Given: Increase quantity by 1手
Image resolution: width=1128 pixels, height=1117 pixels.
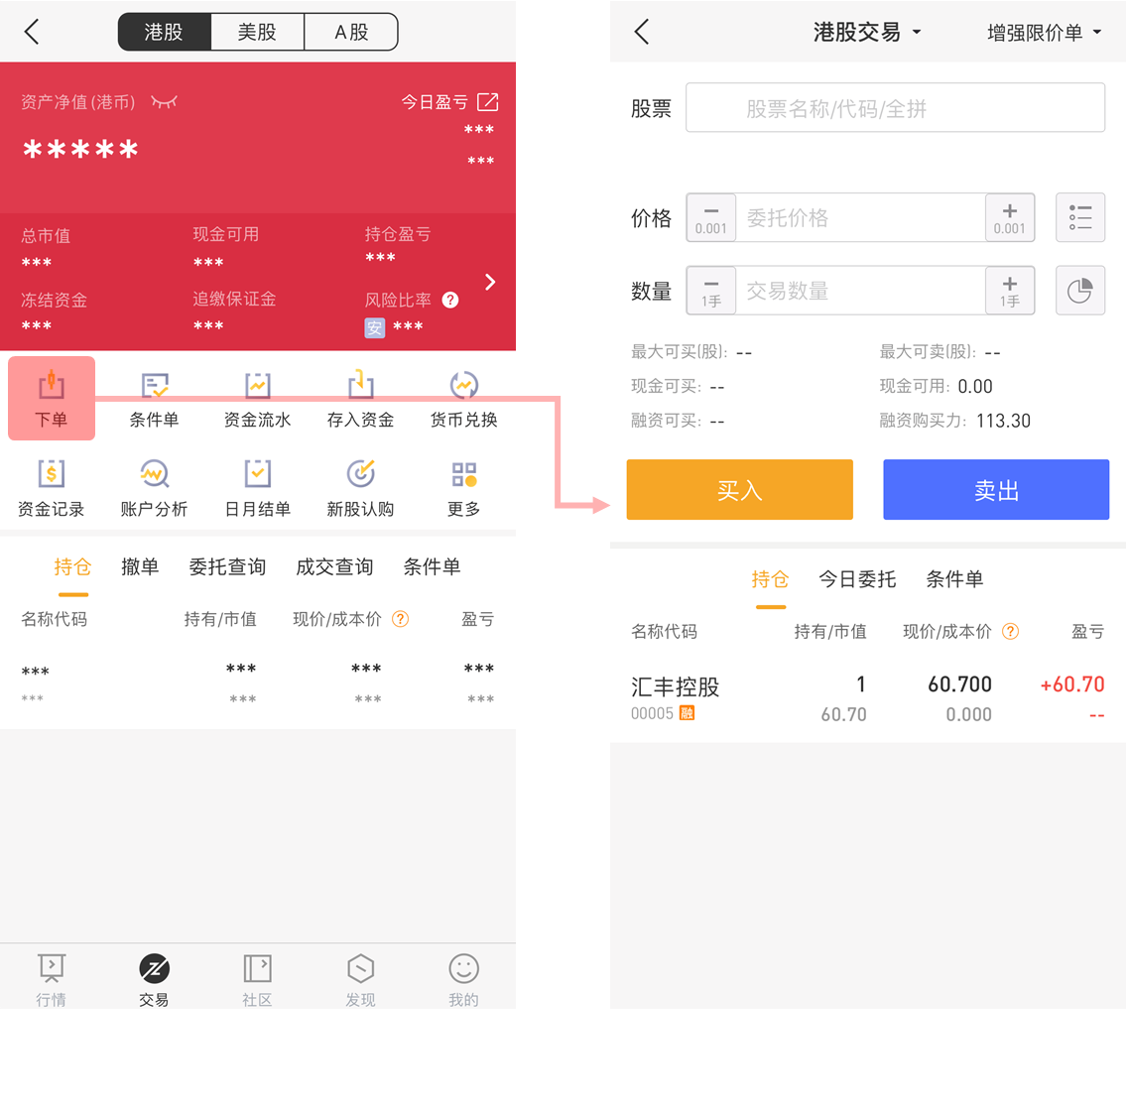Looking at the screenshot, I should coord(1010,291).
